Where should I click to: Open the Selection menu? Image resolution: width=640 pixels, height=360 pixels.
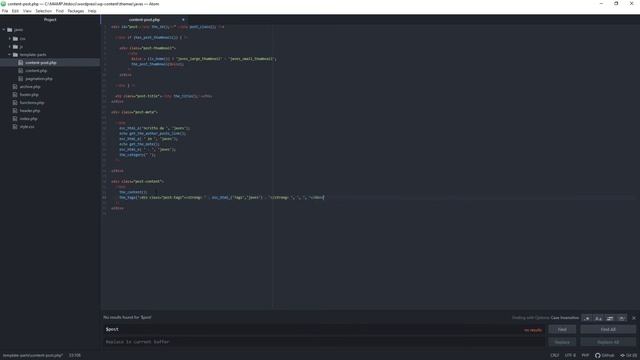tap(43, 11)
